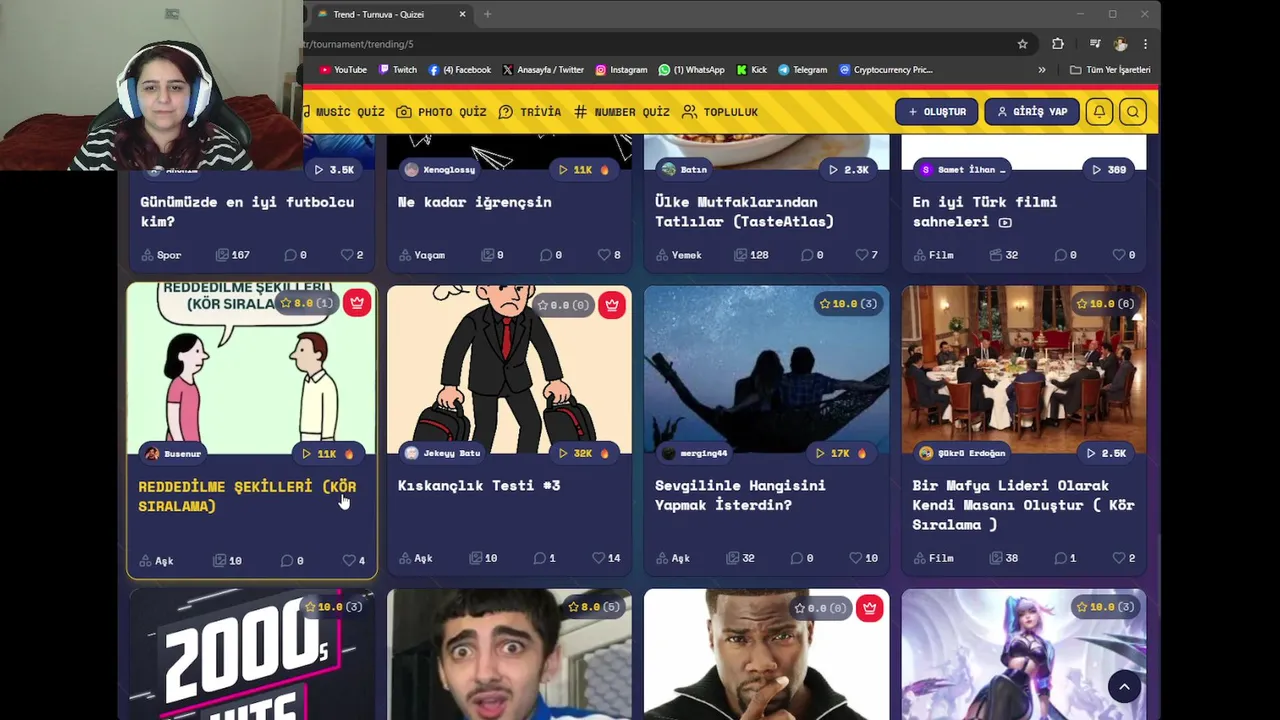Open the YouTube bookmark

343,70
